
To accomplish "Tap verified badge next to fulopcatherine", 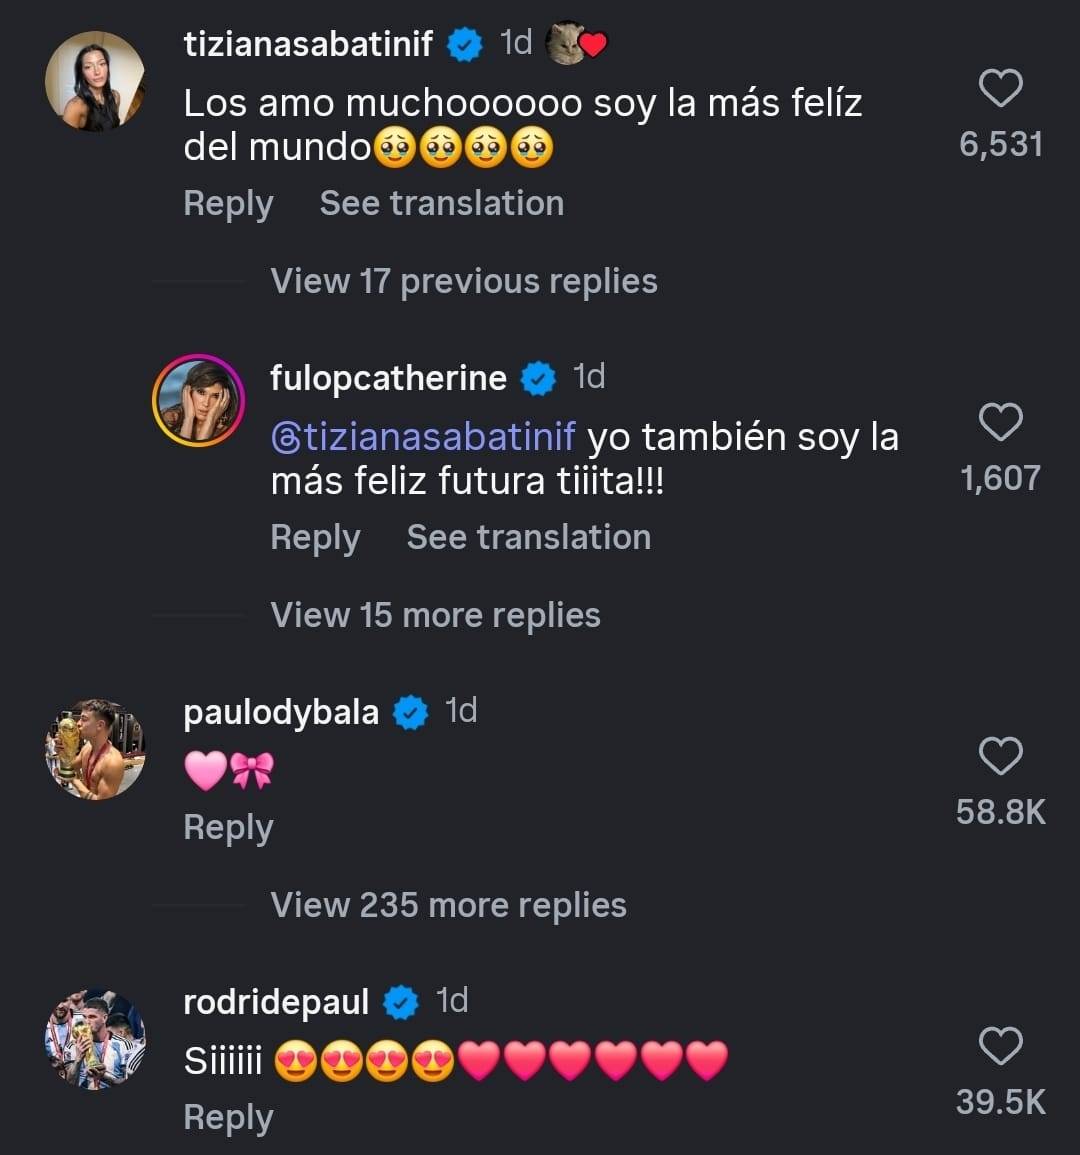I will click(540, 379).
